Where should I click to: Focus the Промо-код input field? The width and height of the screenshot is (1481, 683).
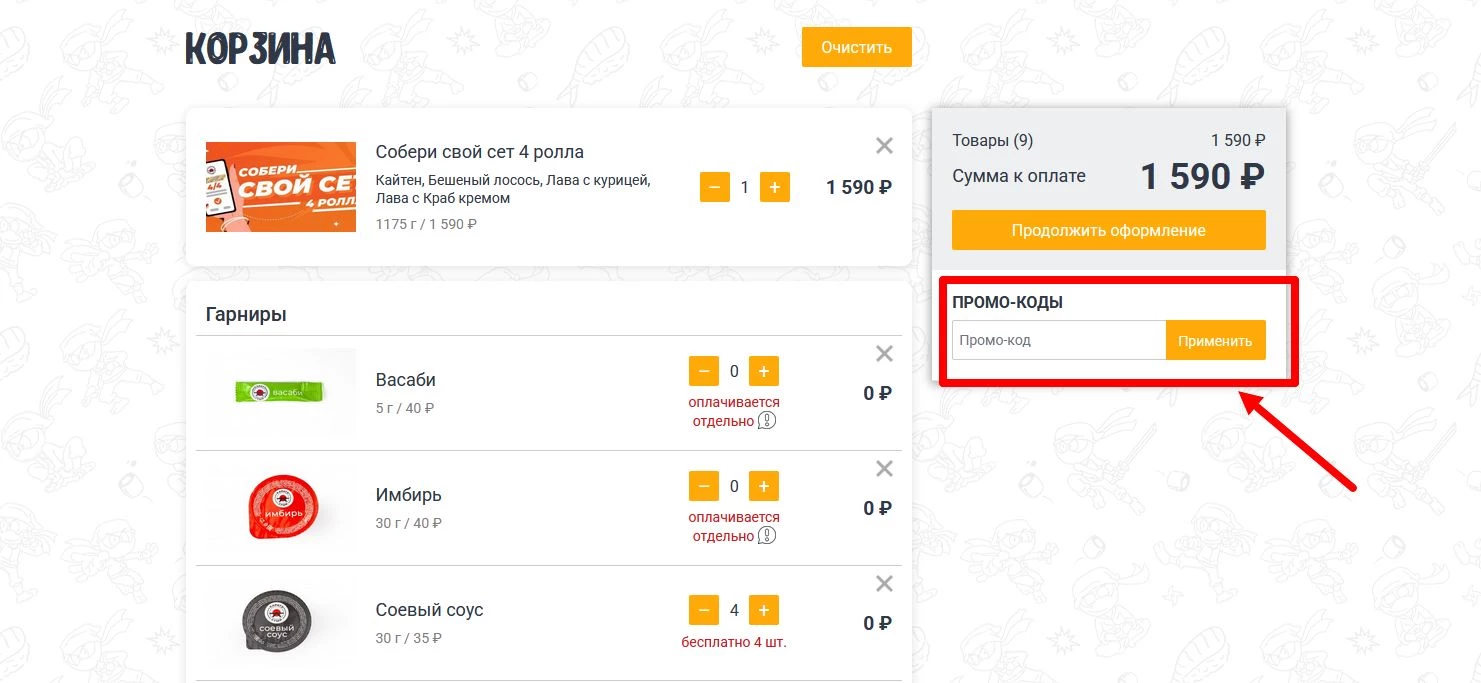pyautogui.click(x=1058, y=340)
